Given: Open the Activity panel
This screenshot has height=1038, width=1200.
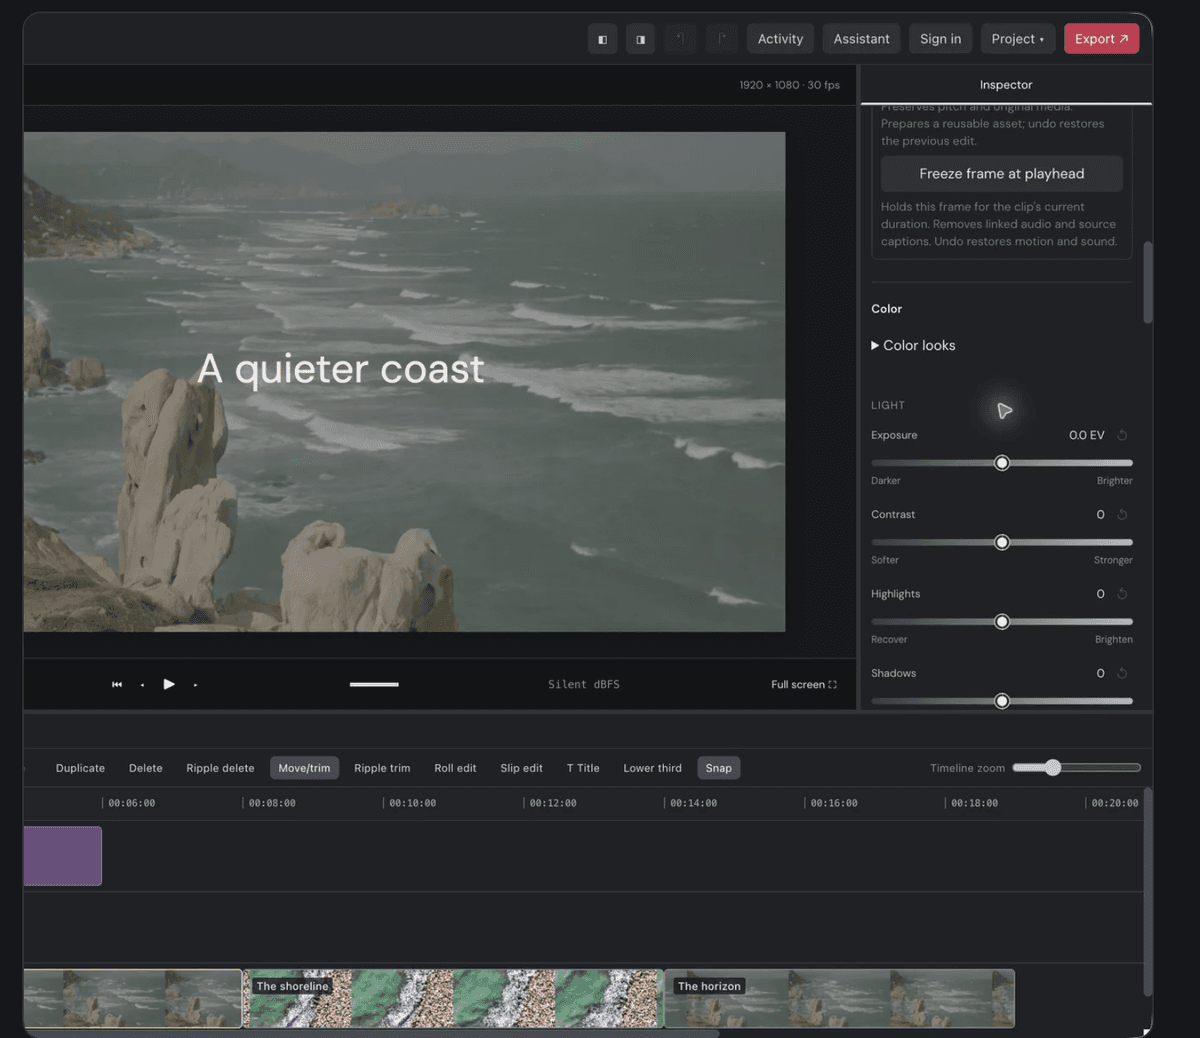Looking at the screenshot, I should pyautogui.click(x=780, y=39).
